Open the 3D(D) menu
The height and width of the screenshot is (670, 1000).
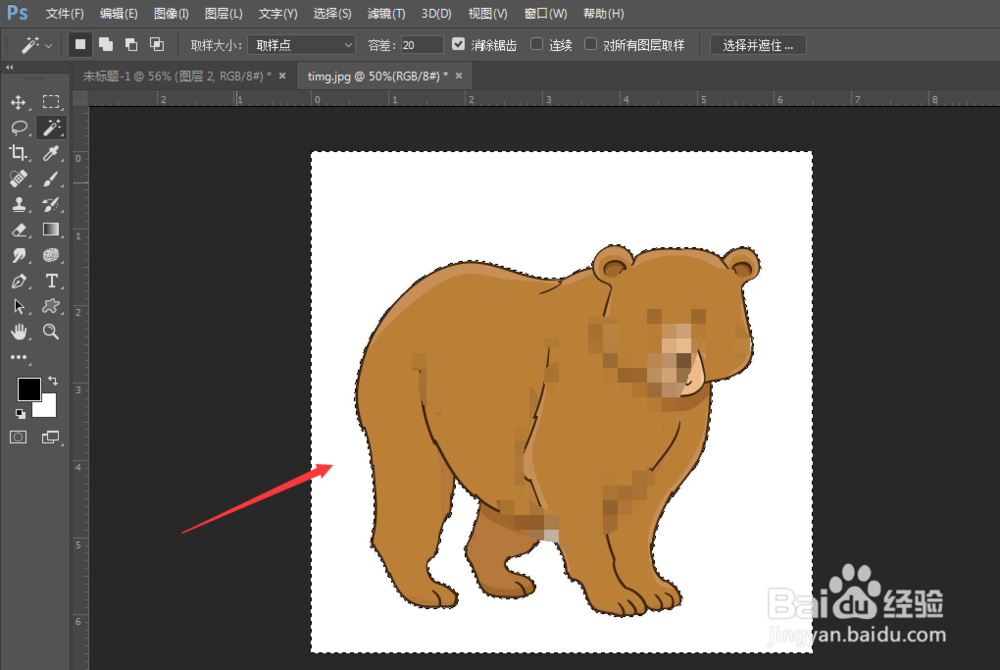click(x=436, y=13)
